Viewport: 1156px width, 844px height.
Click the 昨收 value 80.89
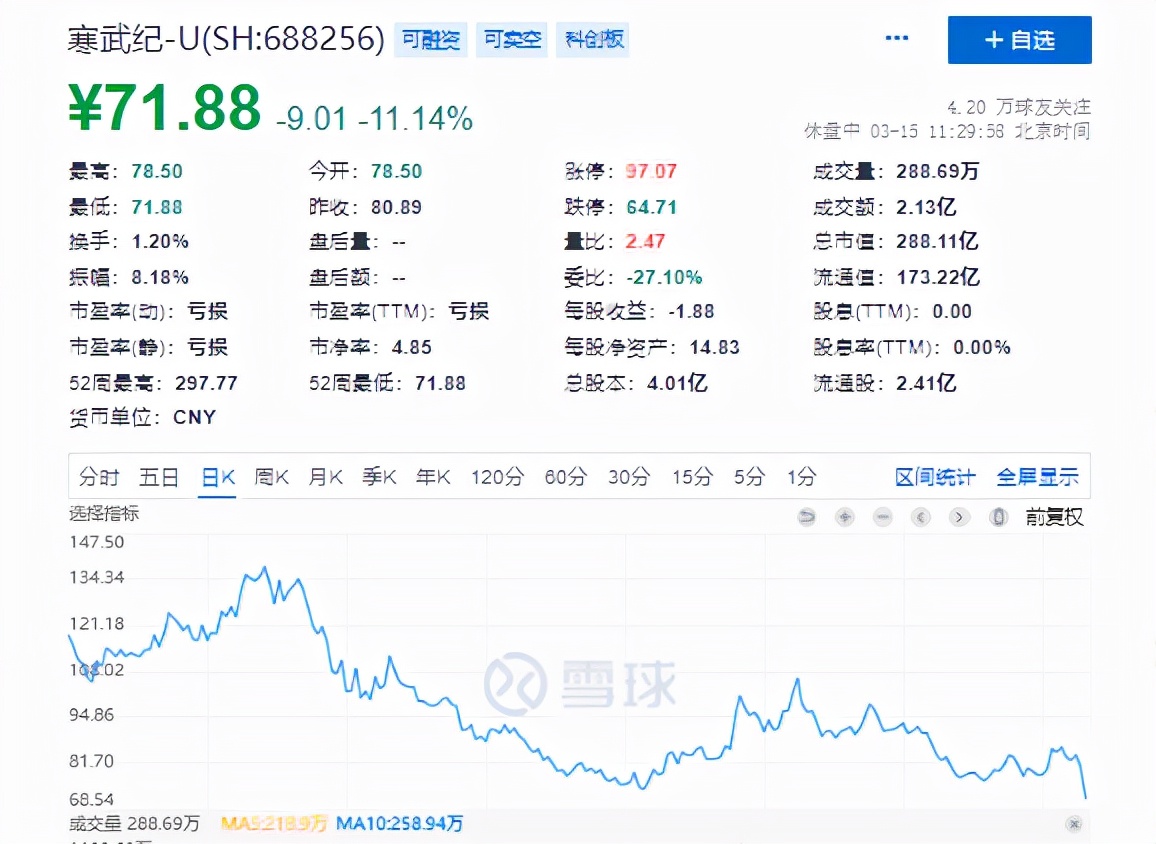pos(396,207)
